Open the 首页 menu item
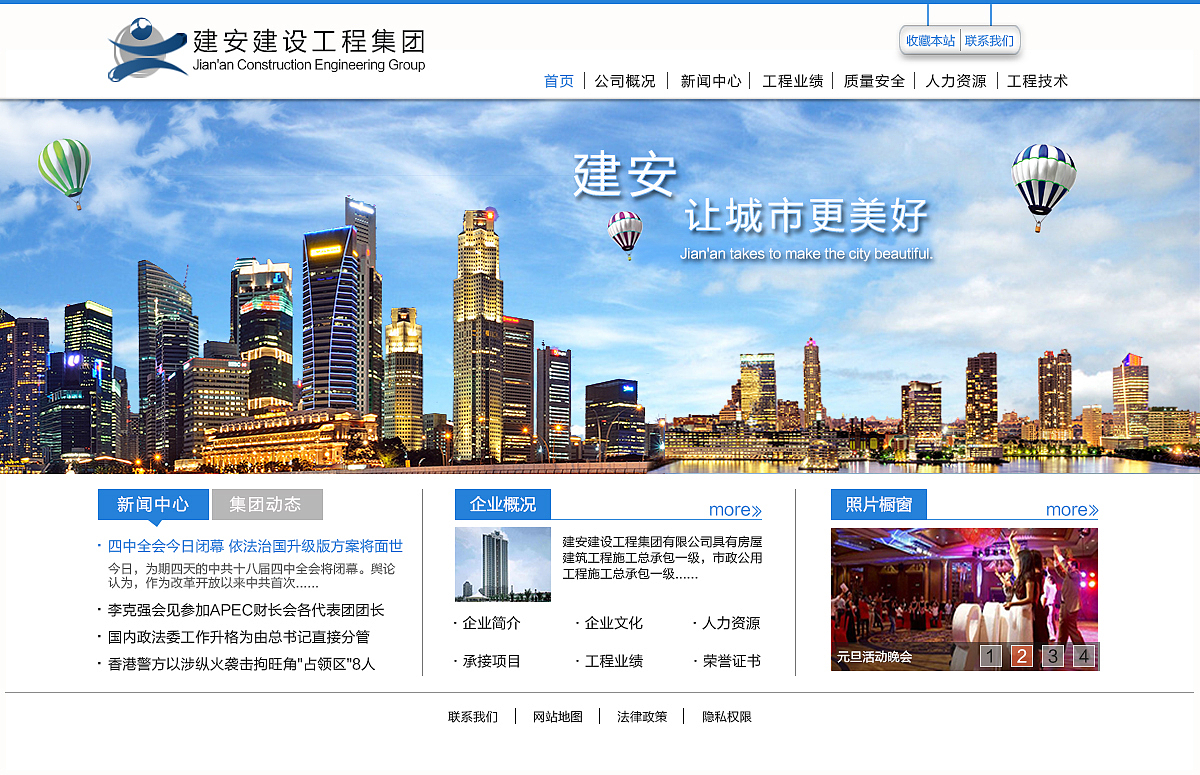 tap(558, 81)
